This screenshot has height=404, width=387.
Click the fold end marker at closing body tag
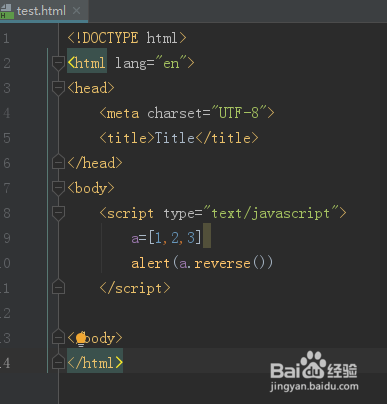(58, 337)
